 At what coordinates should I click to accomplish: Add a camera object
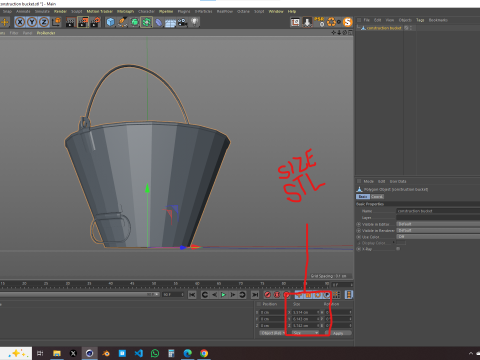182,22
